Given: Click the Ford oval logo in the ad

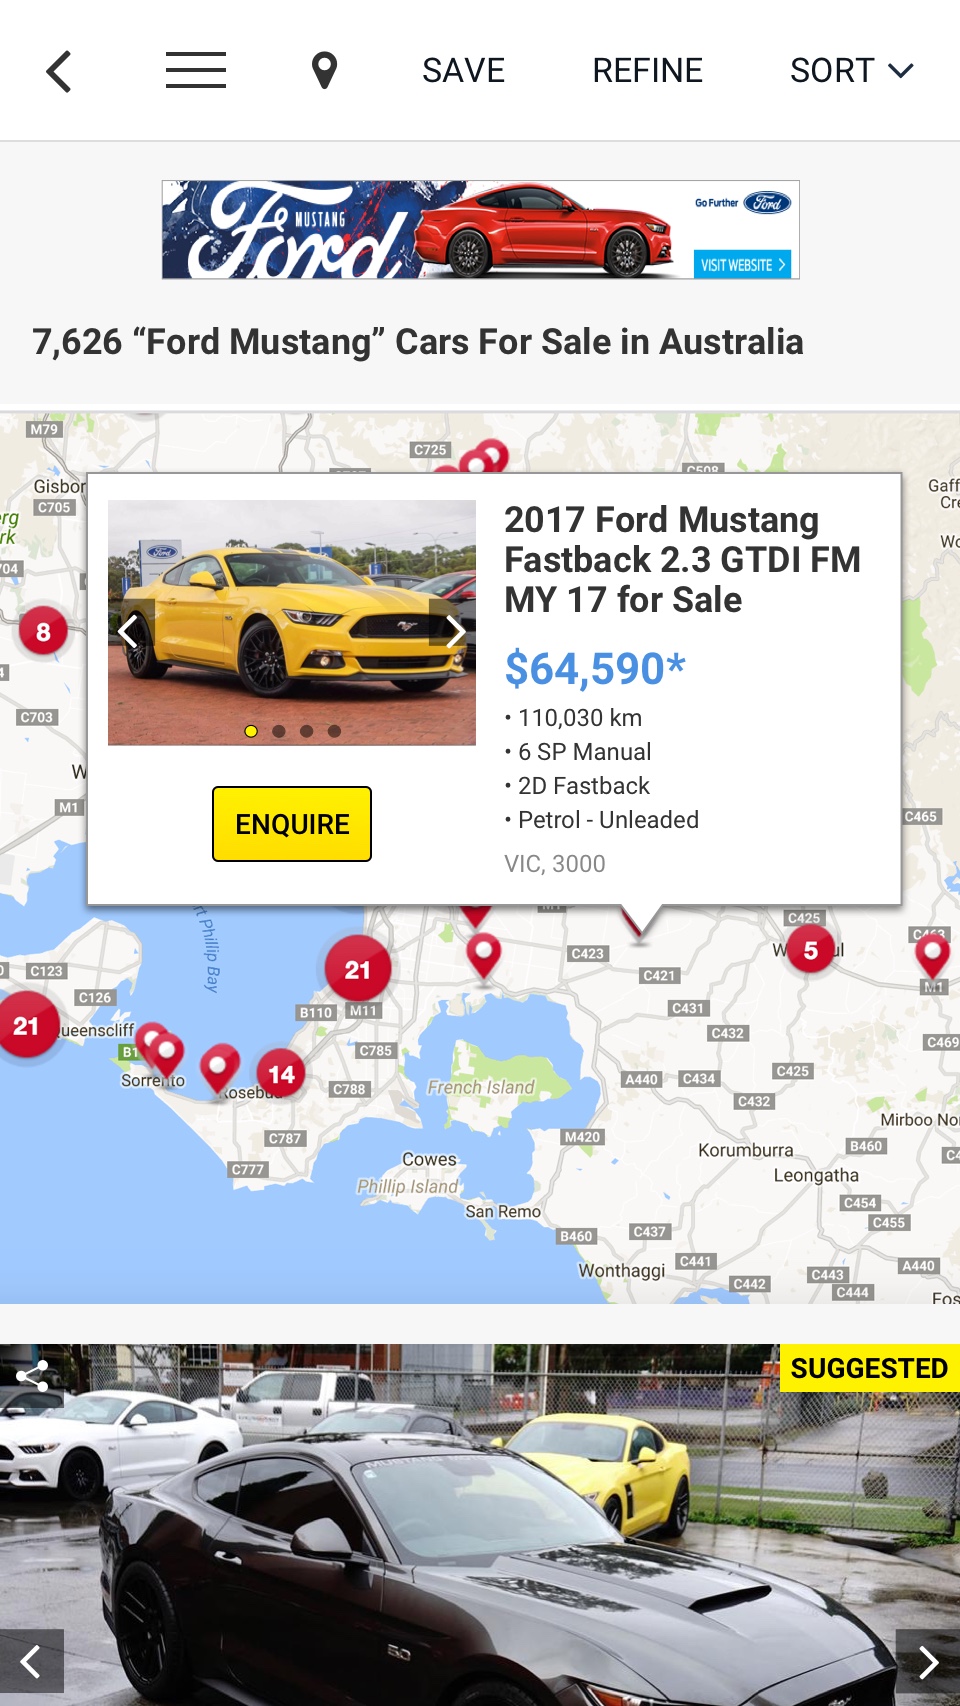Looking at the screenshot, I should (x=767, y=203).
